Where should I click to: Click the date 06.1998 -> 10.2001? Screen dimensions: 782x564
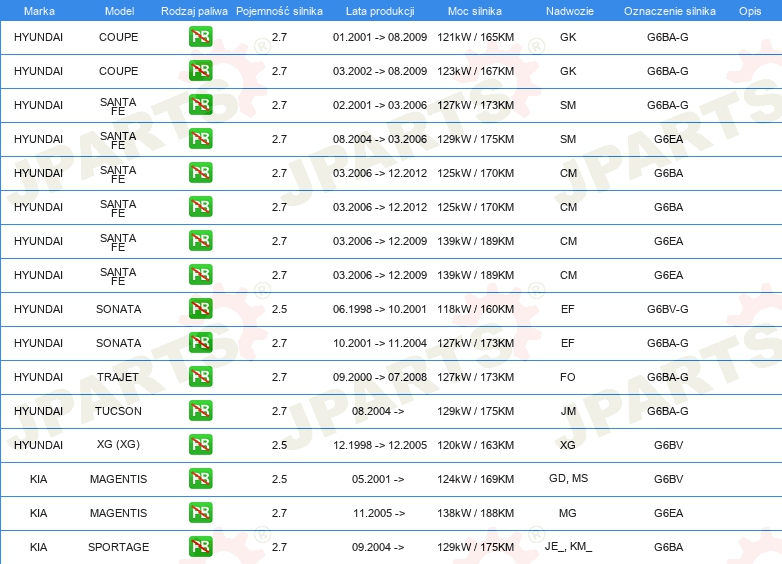(x=380, y=309)
